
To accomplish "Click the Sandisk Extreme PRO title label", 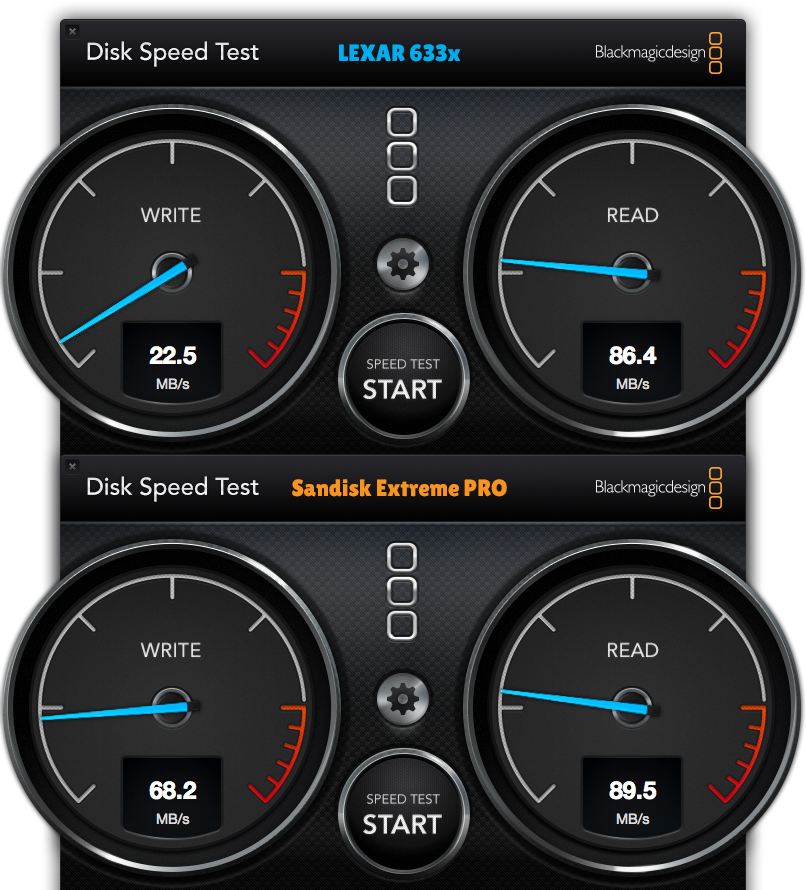I will pos(399,488).
